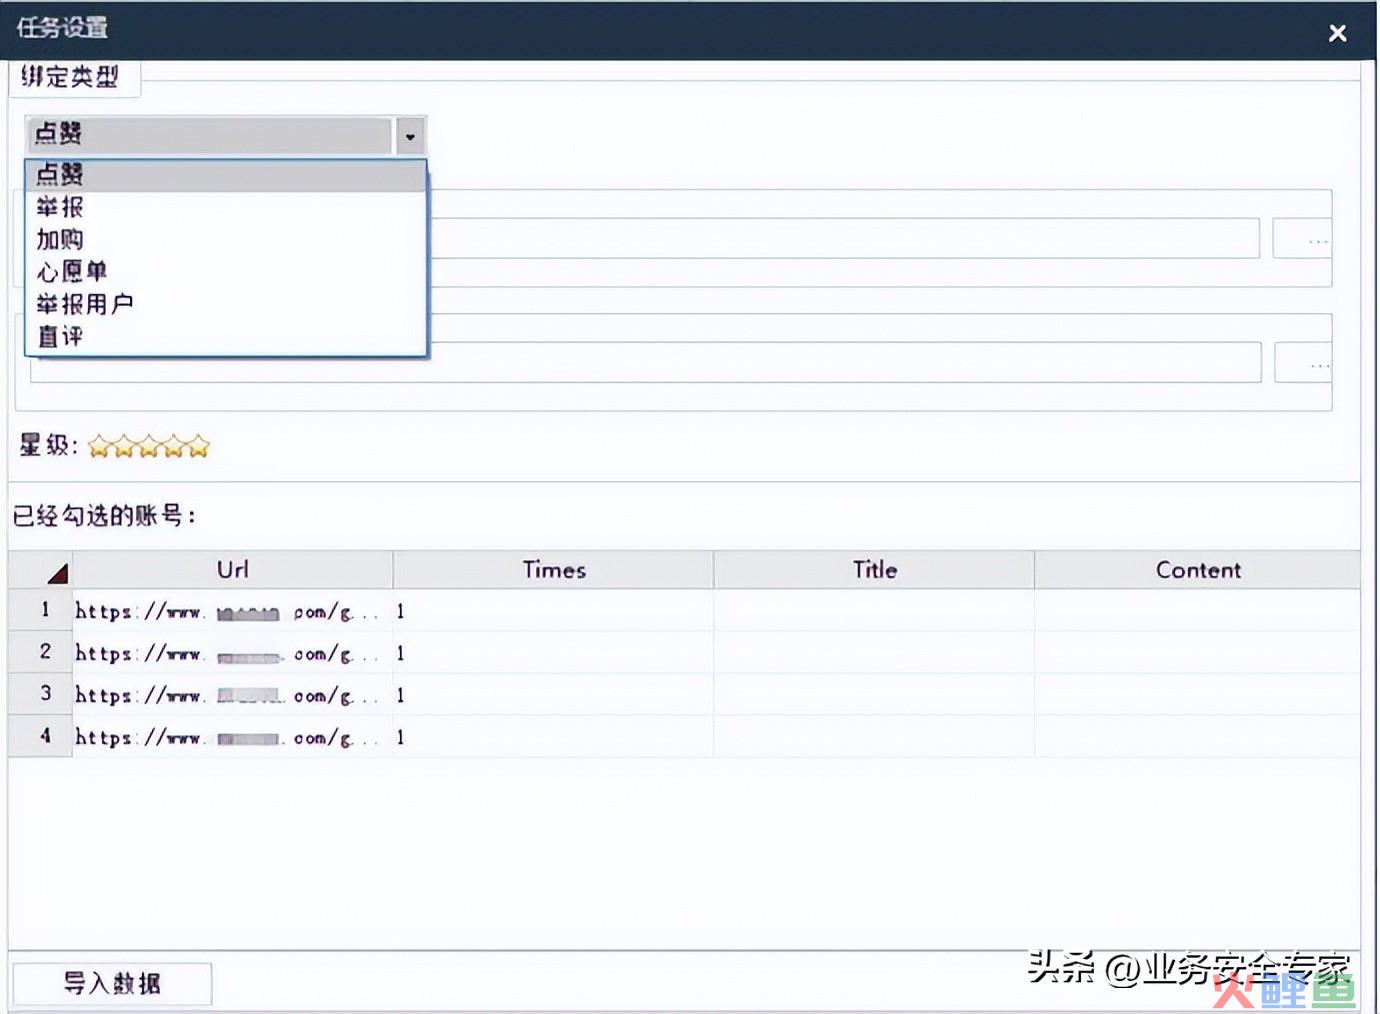Select 直评 in the dropdown list
1380x1014 pixels.
[226, 336]
